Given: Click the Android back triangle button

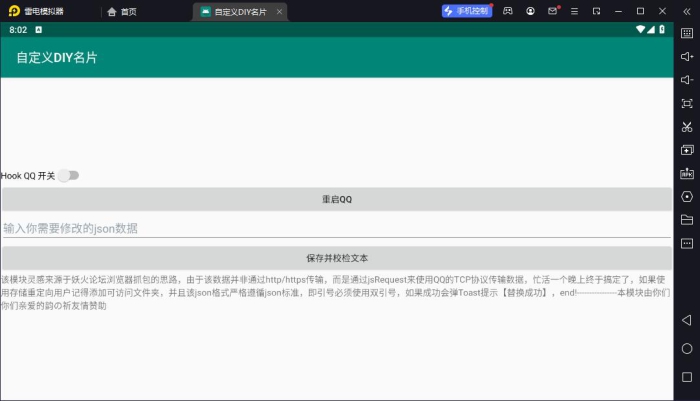Looking at the screenshot, I should pos(687,320).
